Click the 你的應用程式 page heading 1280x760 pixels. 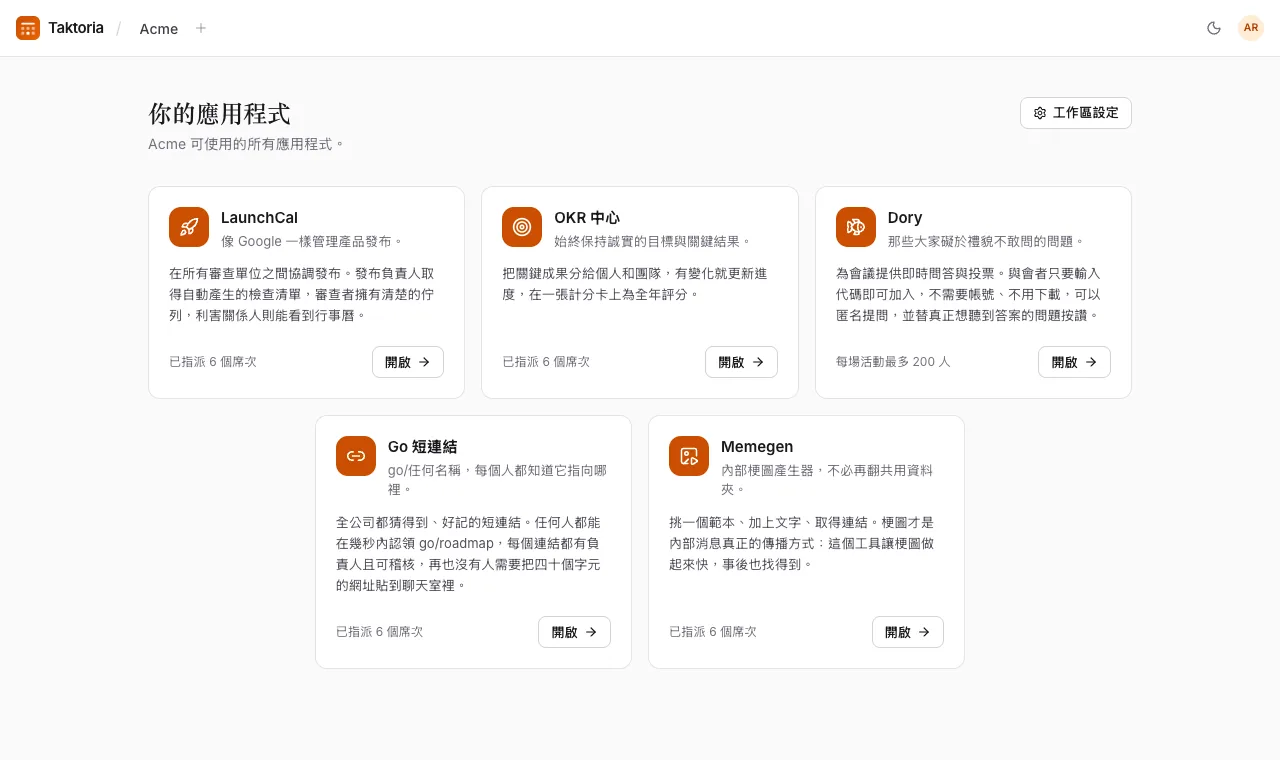(219, 113)
